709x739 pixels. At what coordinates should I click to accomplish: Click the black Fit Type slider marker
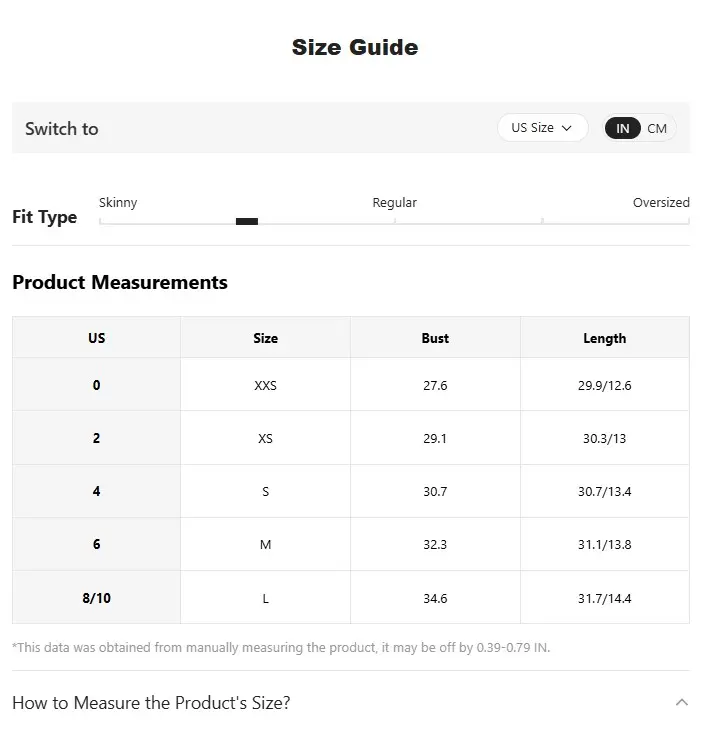(x=247, y=221)
